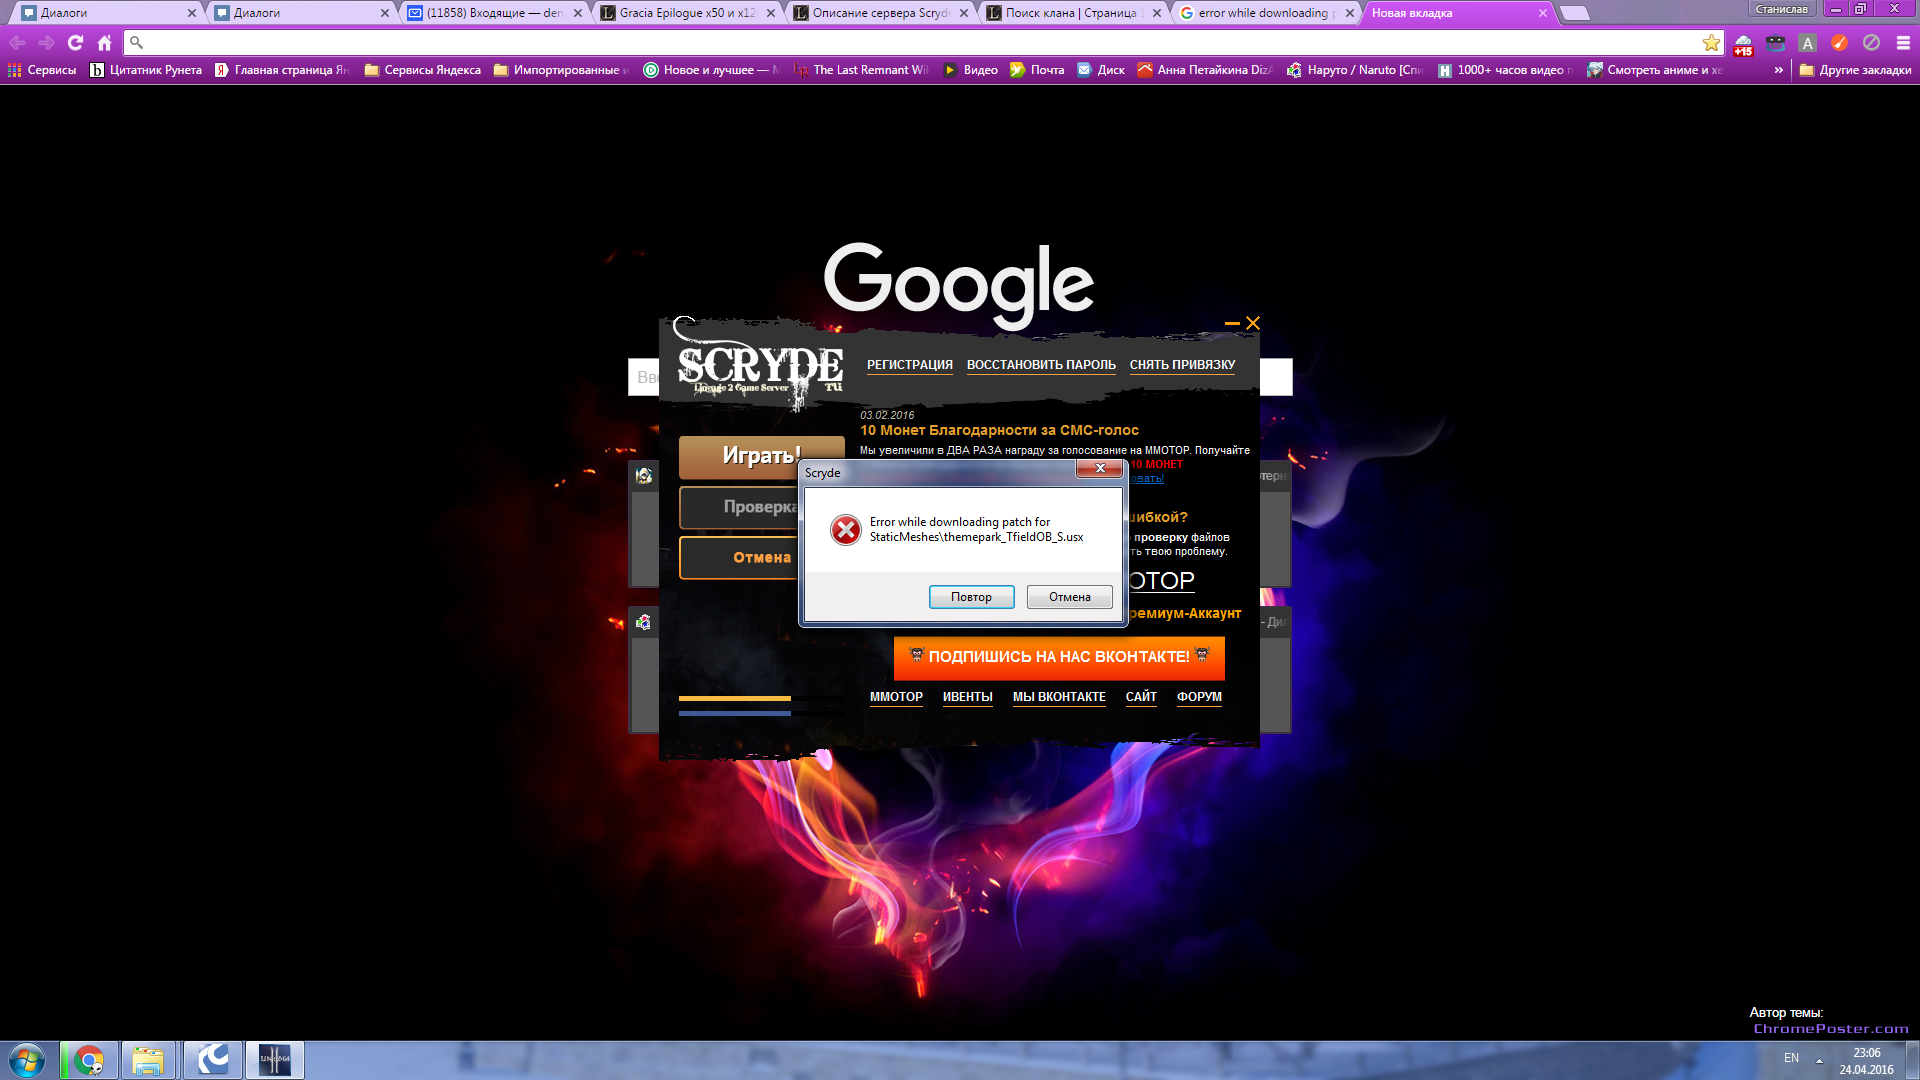Open the Сервисы apps shortcut
The width and height of the screenshot is (1920, 1080).
tap(42, 70)
